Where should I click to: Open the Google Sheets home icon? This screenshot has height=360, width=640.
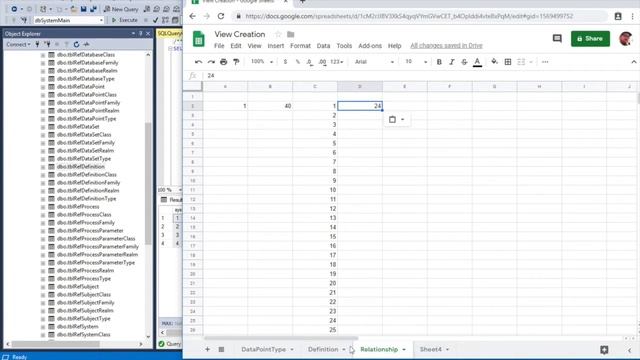[x=198, y=39]
